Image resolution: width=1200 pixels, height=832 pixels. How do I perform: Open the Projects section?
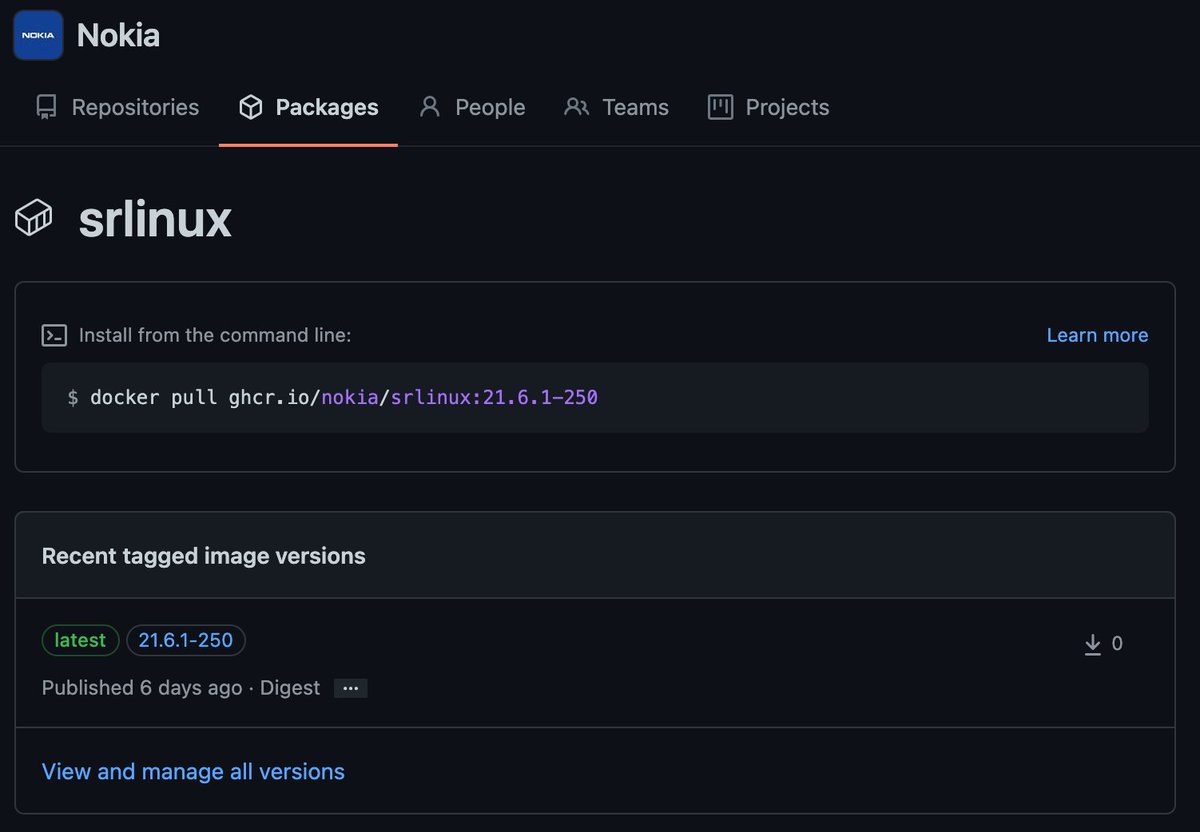(x=786, y=106)
